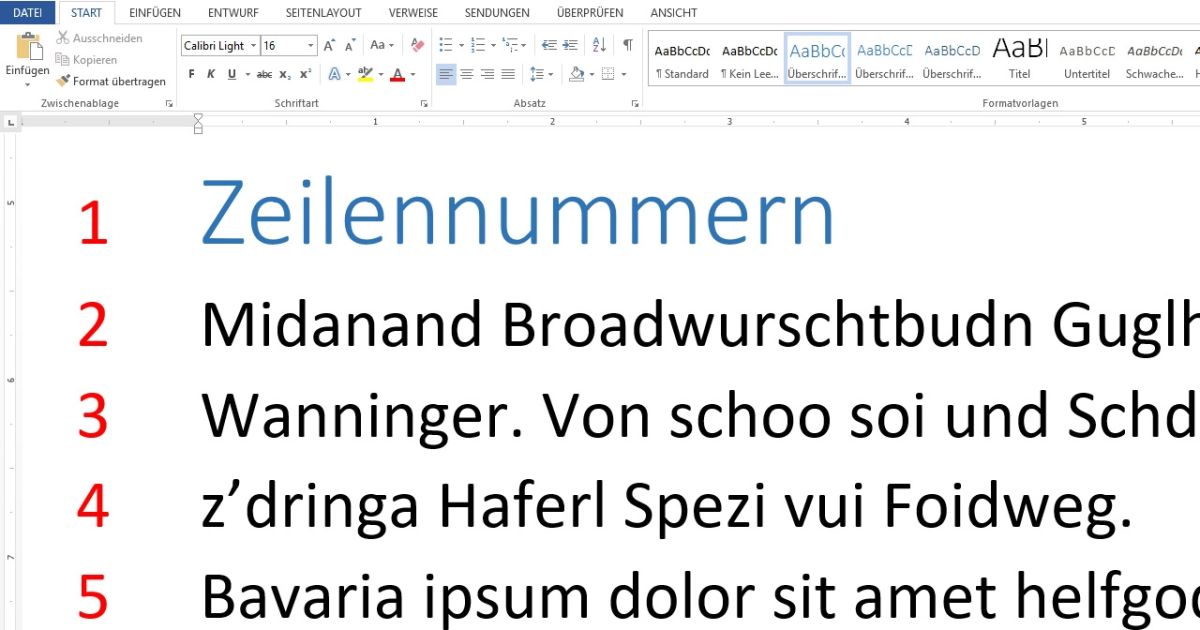1200x630 pixels.
Task: Open the font size dropdown showing 16
Action: pos(309,45)
